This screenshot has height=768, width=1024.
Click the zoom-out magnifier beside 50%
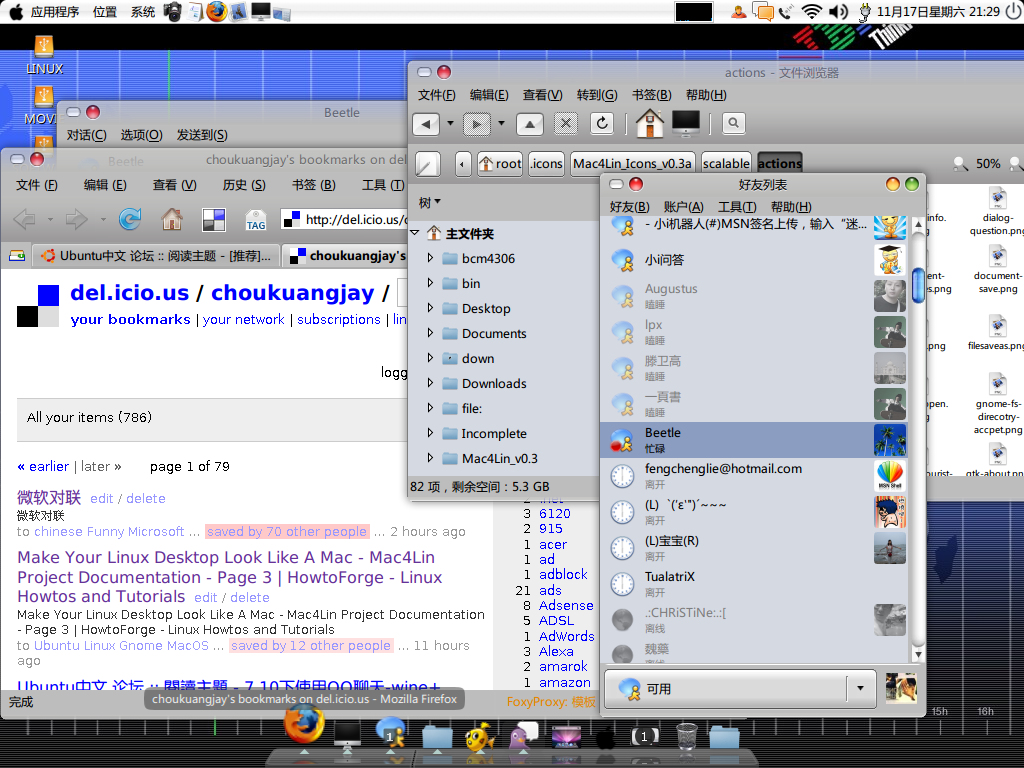pos(960,163)
